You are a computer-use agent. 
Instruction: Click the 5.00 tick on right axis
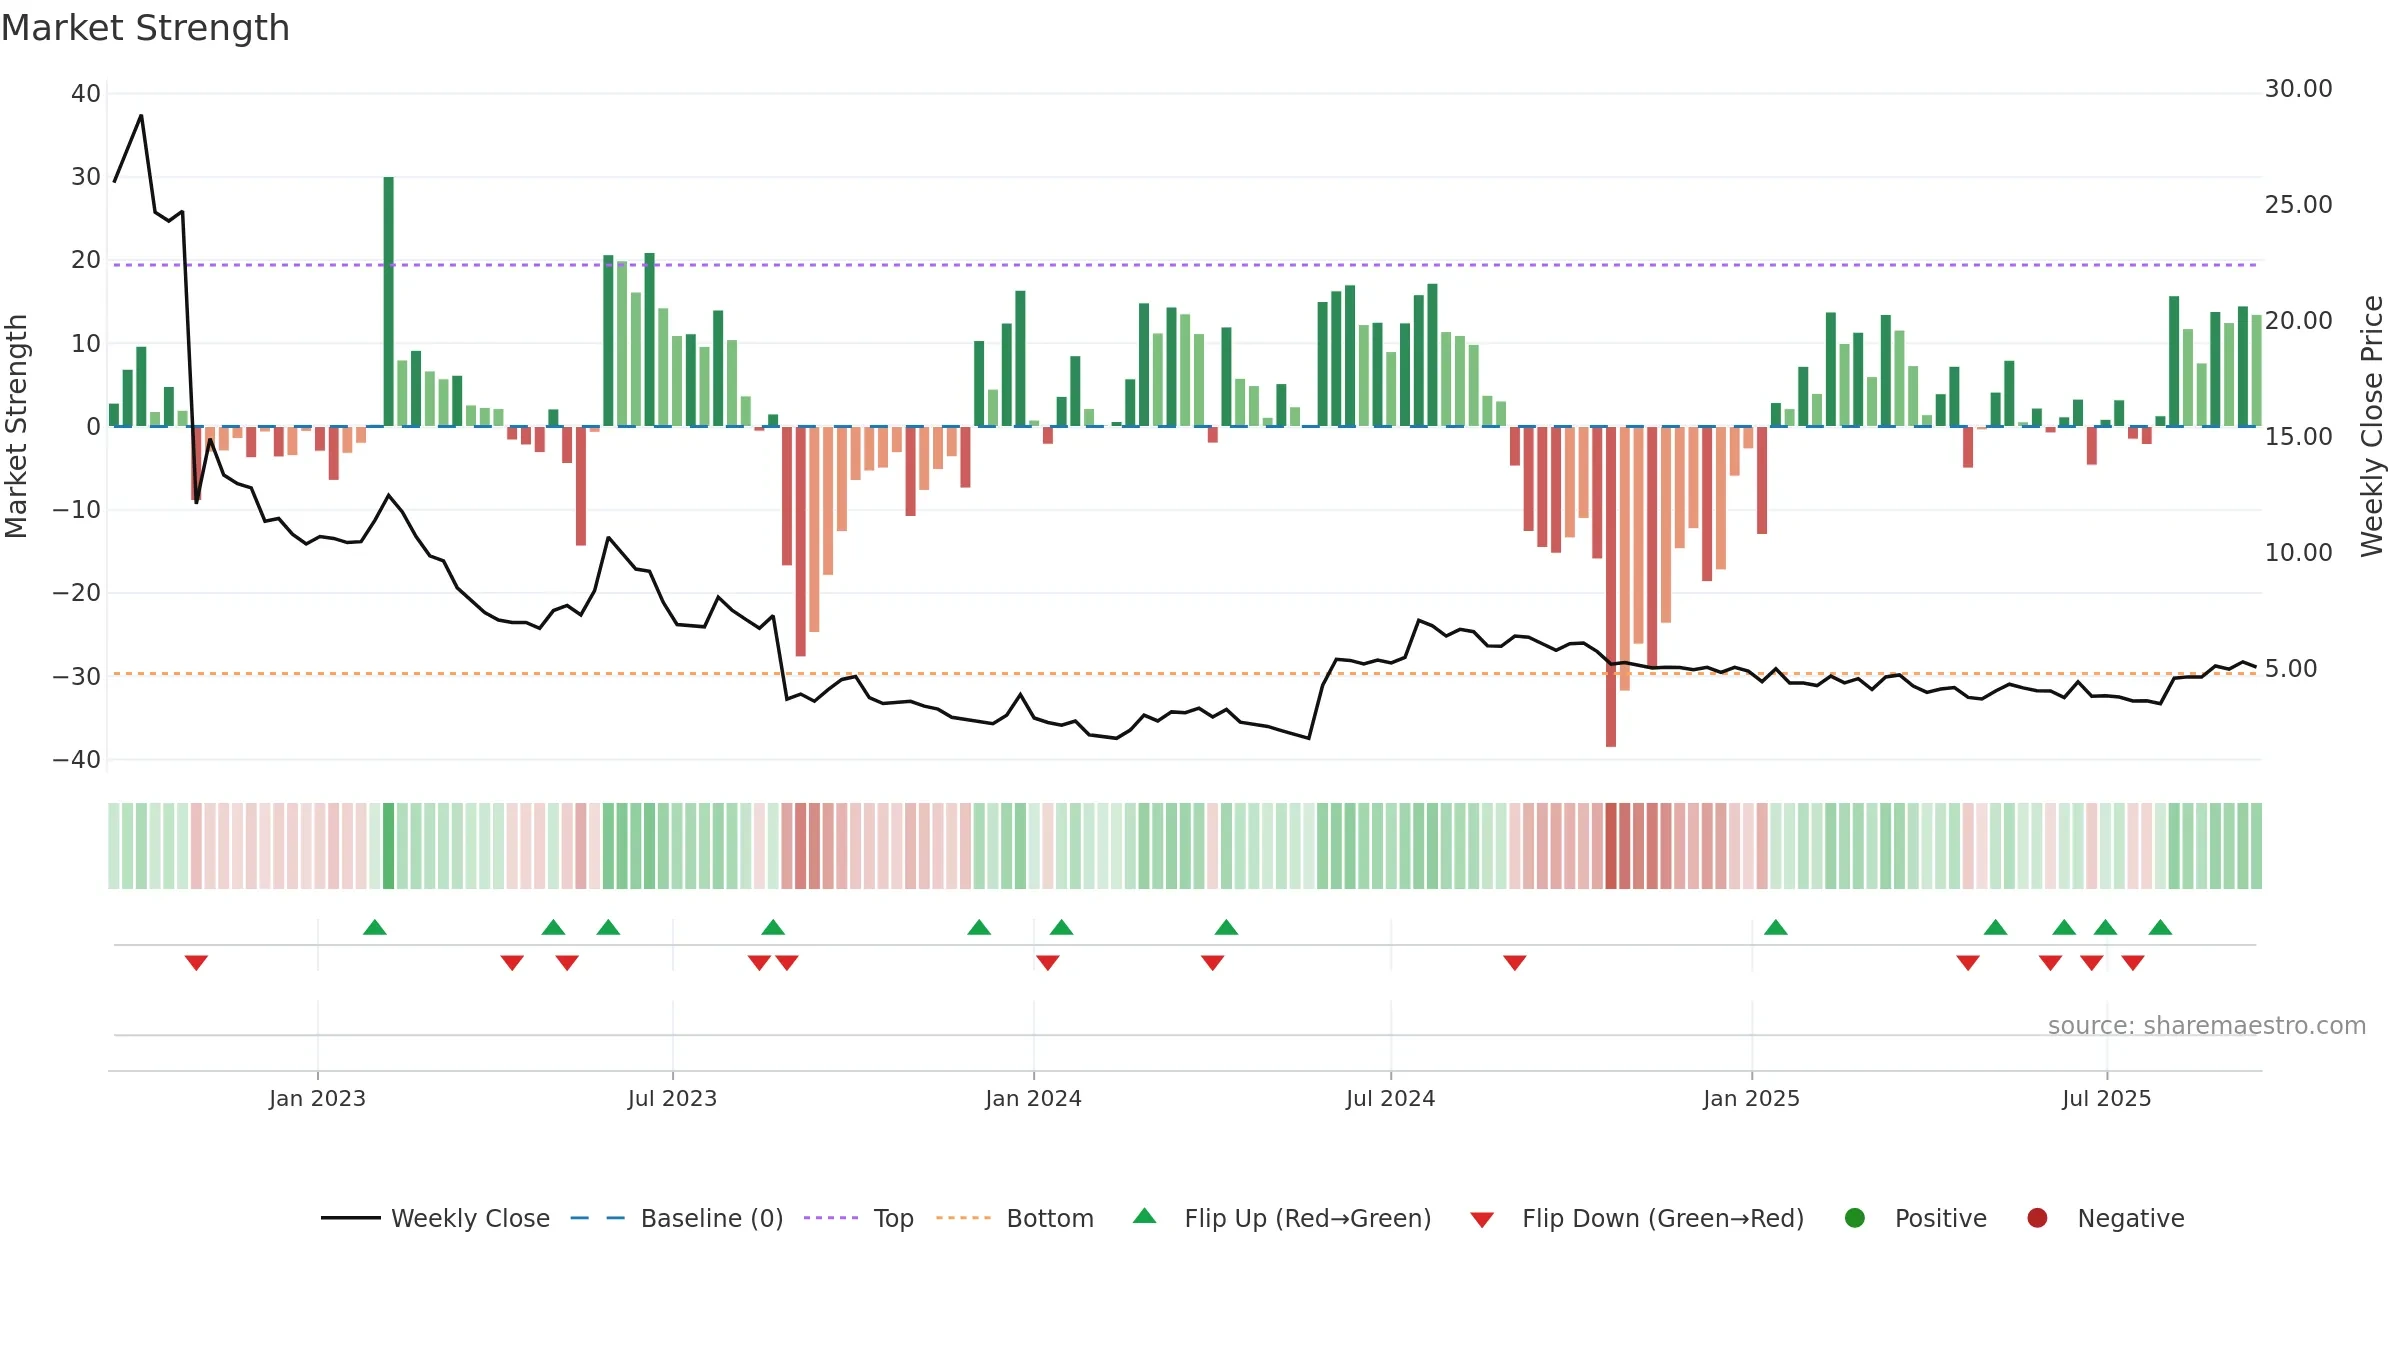tap(2290, 669)
